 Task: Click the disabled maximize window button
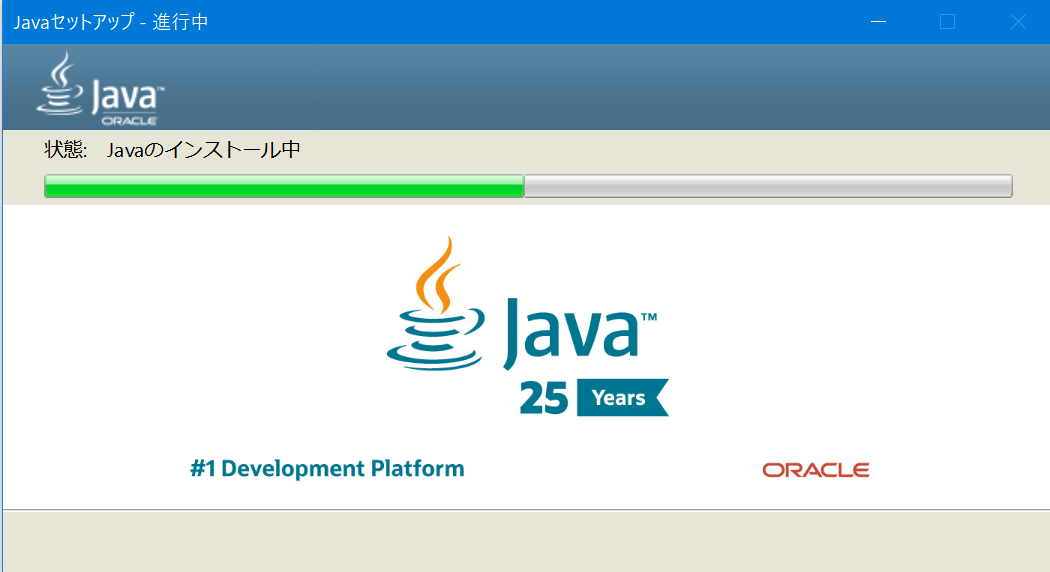948,22
